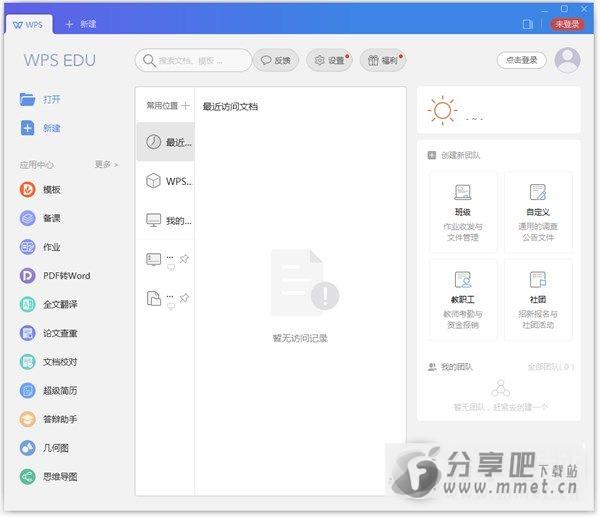
Task: Open 设置 settings
Action: point(329,60)
